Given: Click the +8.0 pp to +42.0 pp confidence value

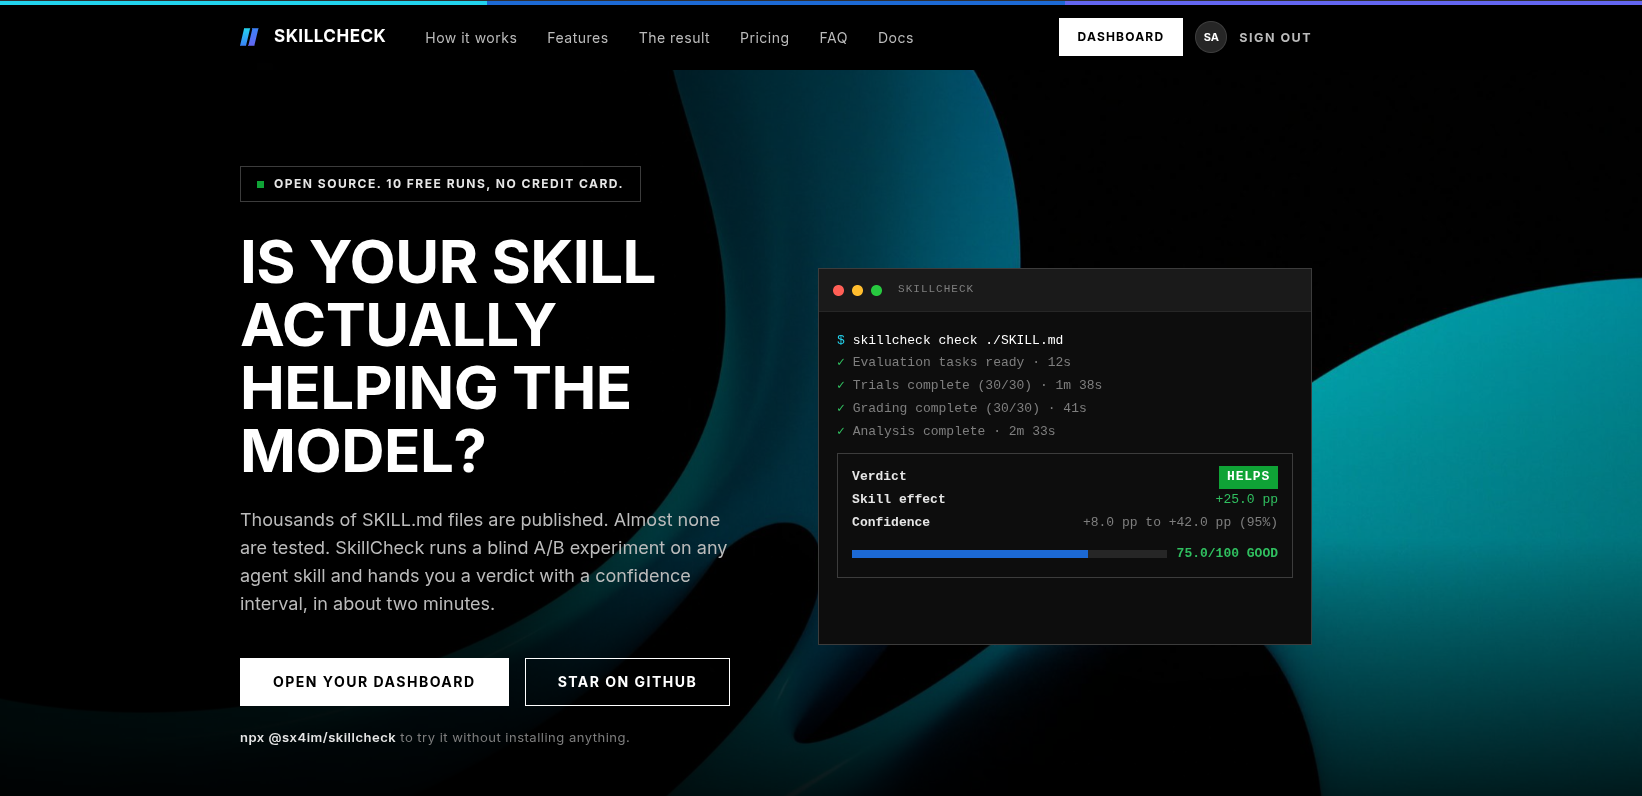Looking at the screenshot, I should pos(1180,522).
